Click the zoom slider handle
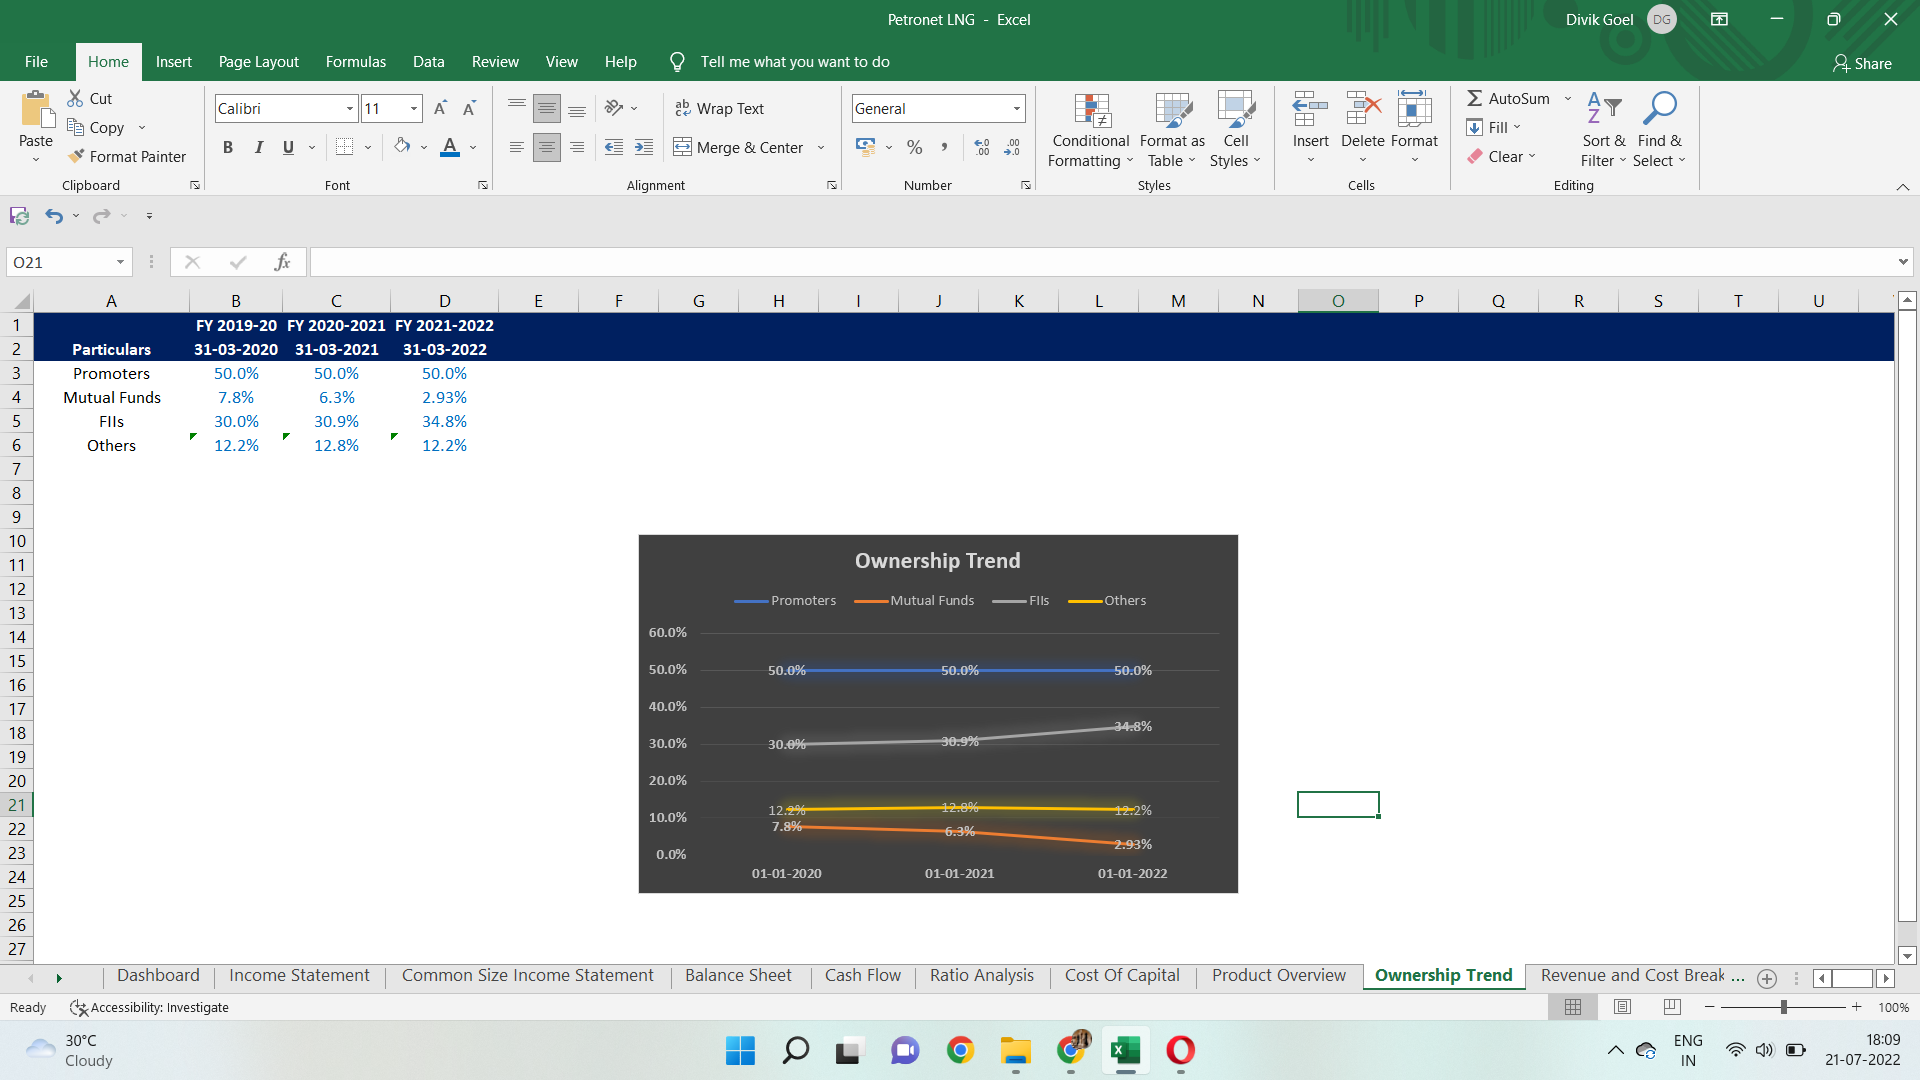The height and width of the screenshot is (1080, 1920). pyautogui.click(x=1783, y=1007)
